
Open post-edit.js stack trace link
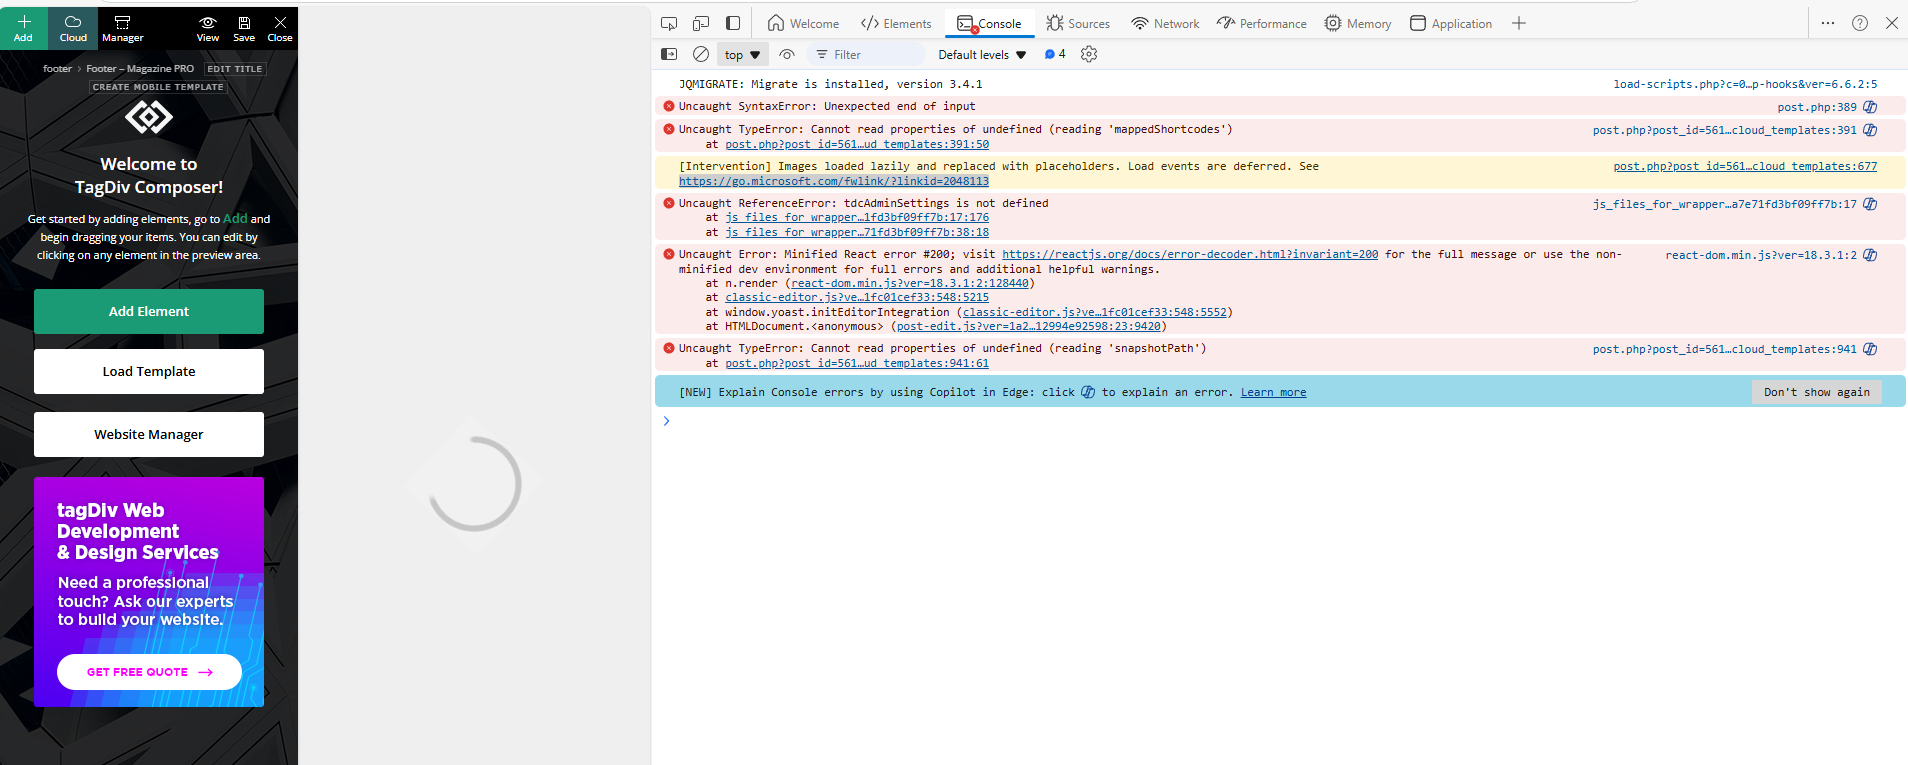click(x=1029, y=326)
